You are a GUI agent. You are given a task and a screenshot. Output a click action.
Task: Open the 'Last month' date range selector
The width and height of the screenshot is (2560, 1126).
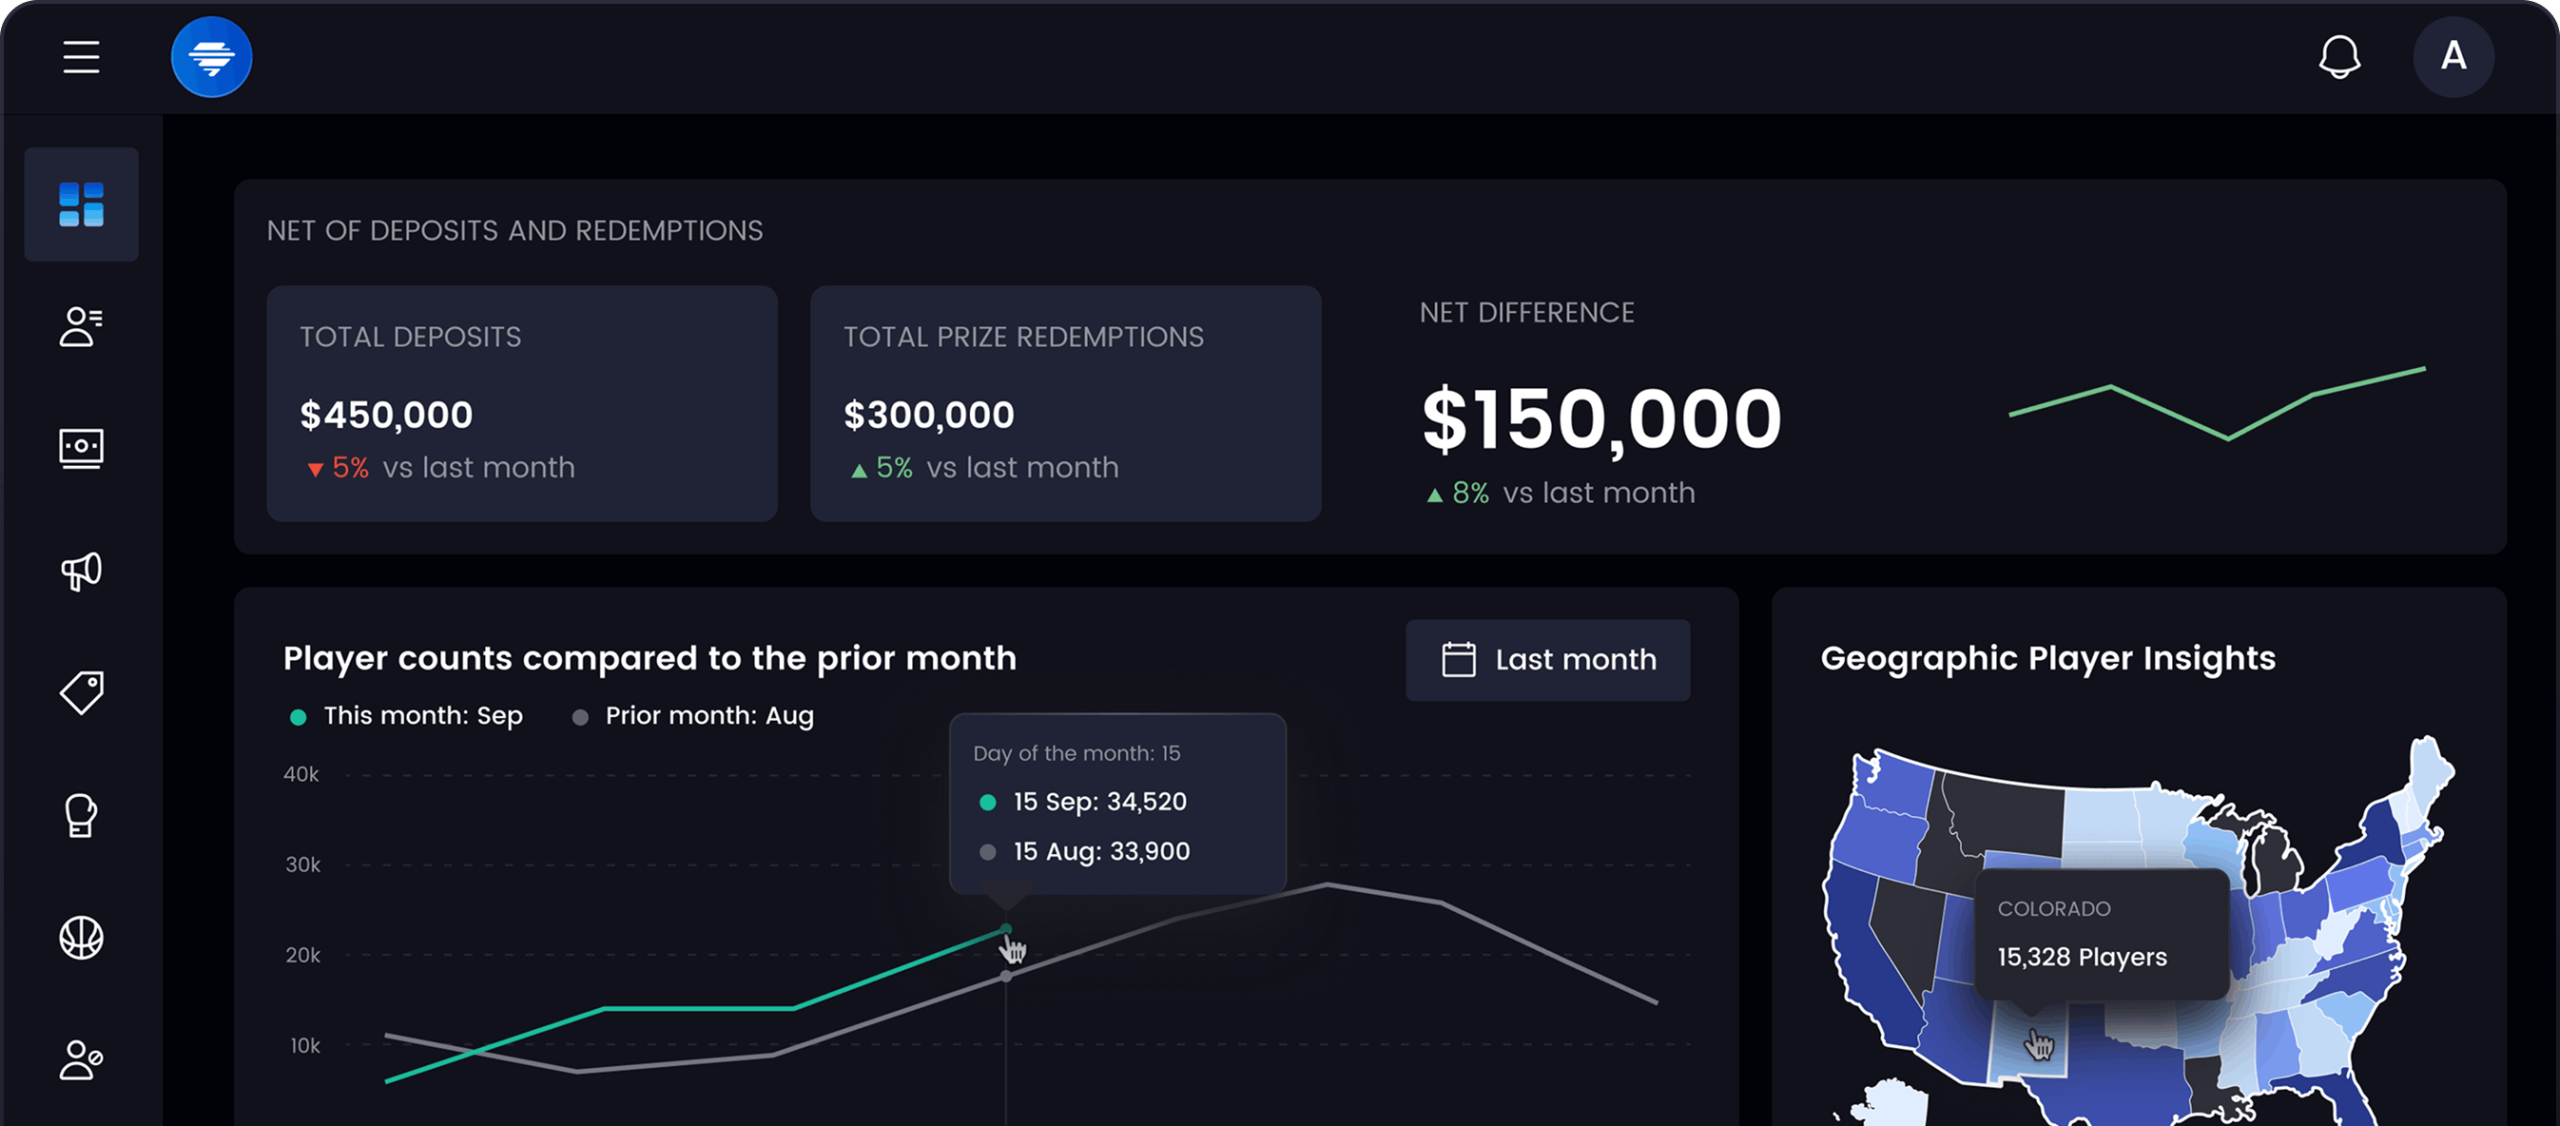click(x=1547, y=659)
